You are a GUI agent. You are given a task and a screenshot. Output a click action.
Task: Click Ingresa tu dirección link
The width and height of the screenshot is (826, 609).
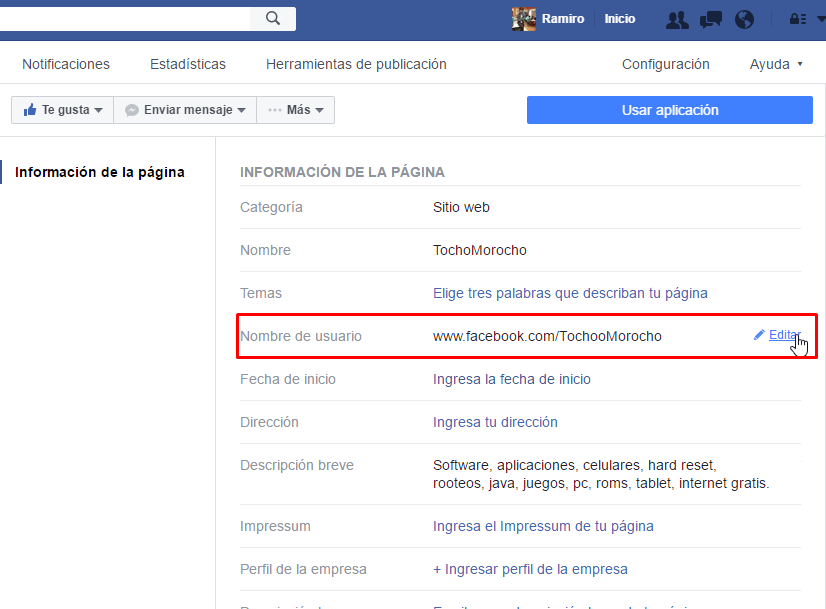pyautogui.click(x=495, y=423)
